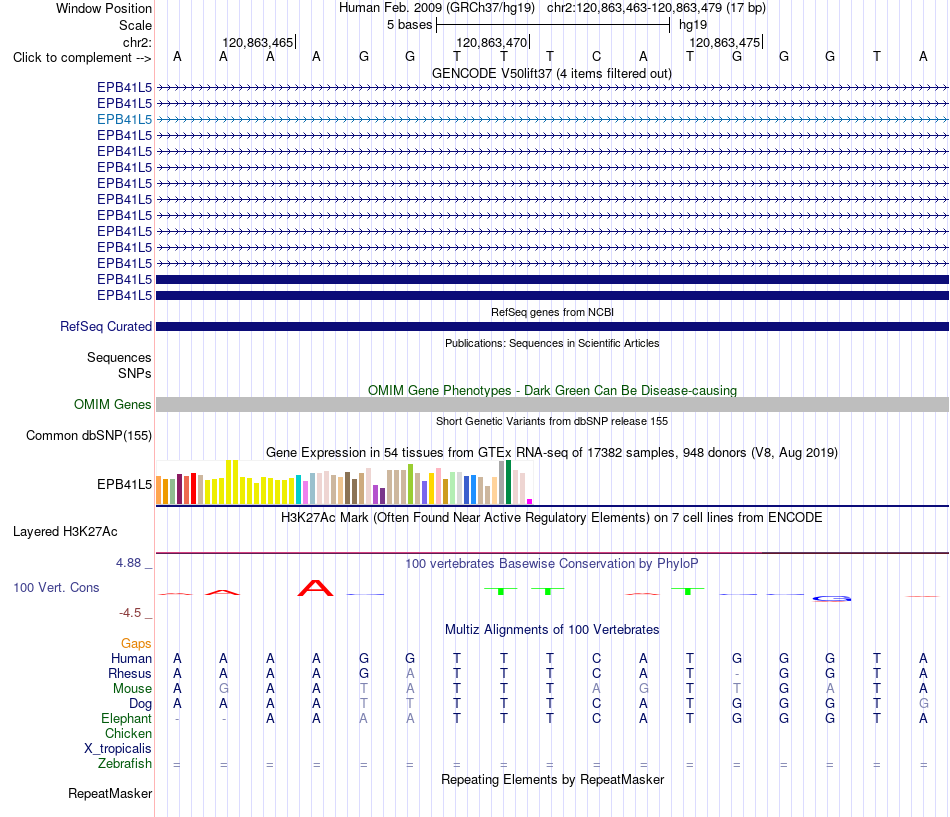Click the EPB41L5 label beside the GTEx bar chart

click(x=124, y=484)
